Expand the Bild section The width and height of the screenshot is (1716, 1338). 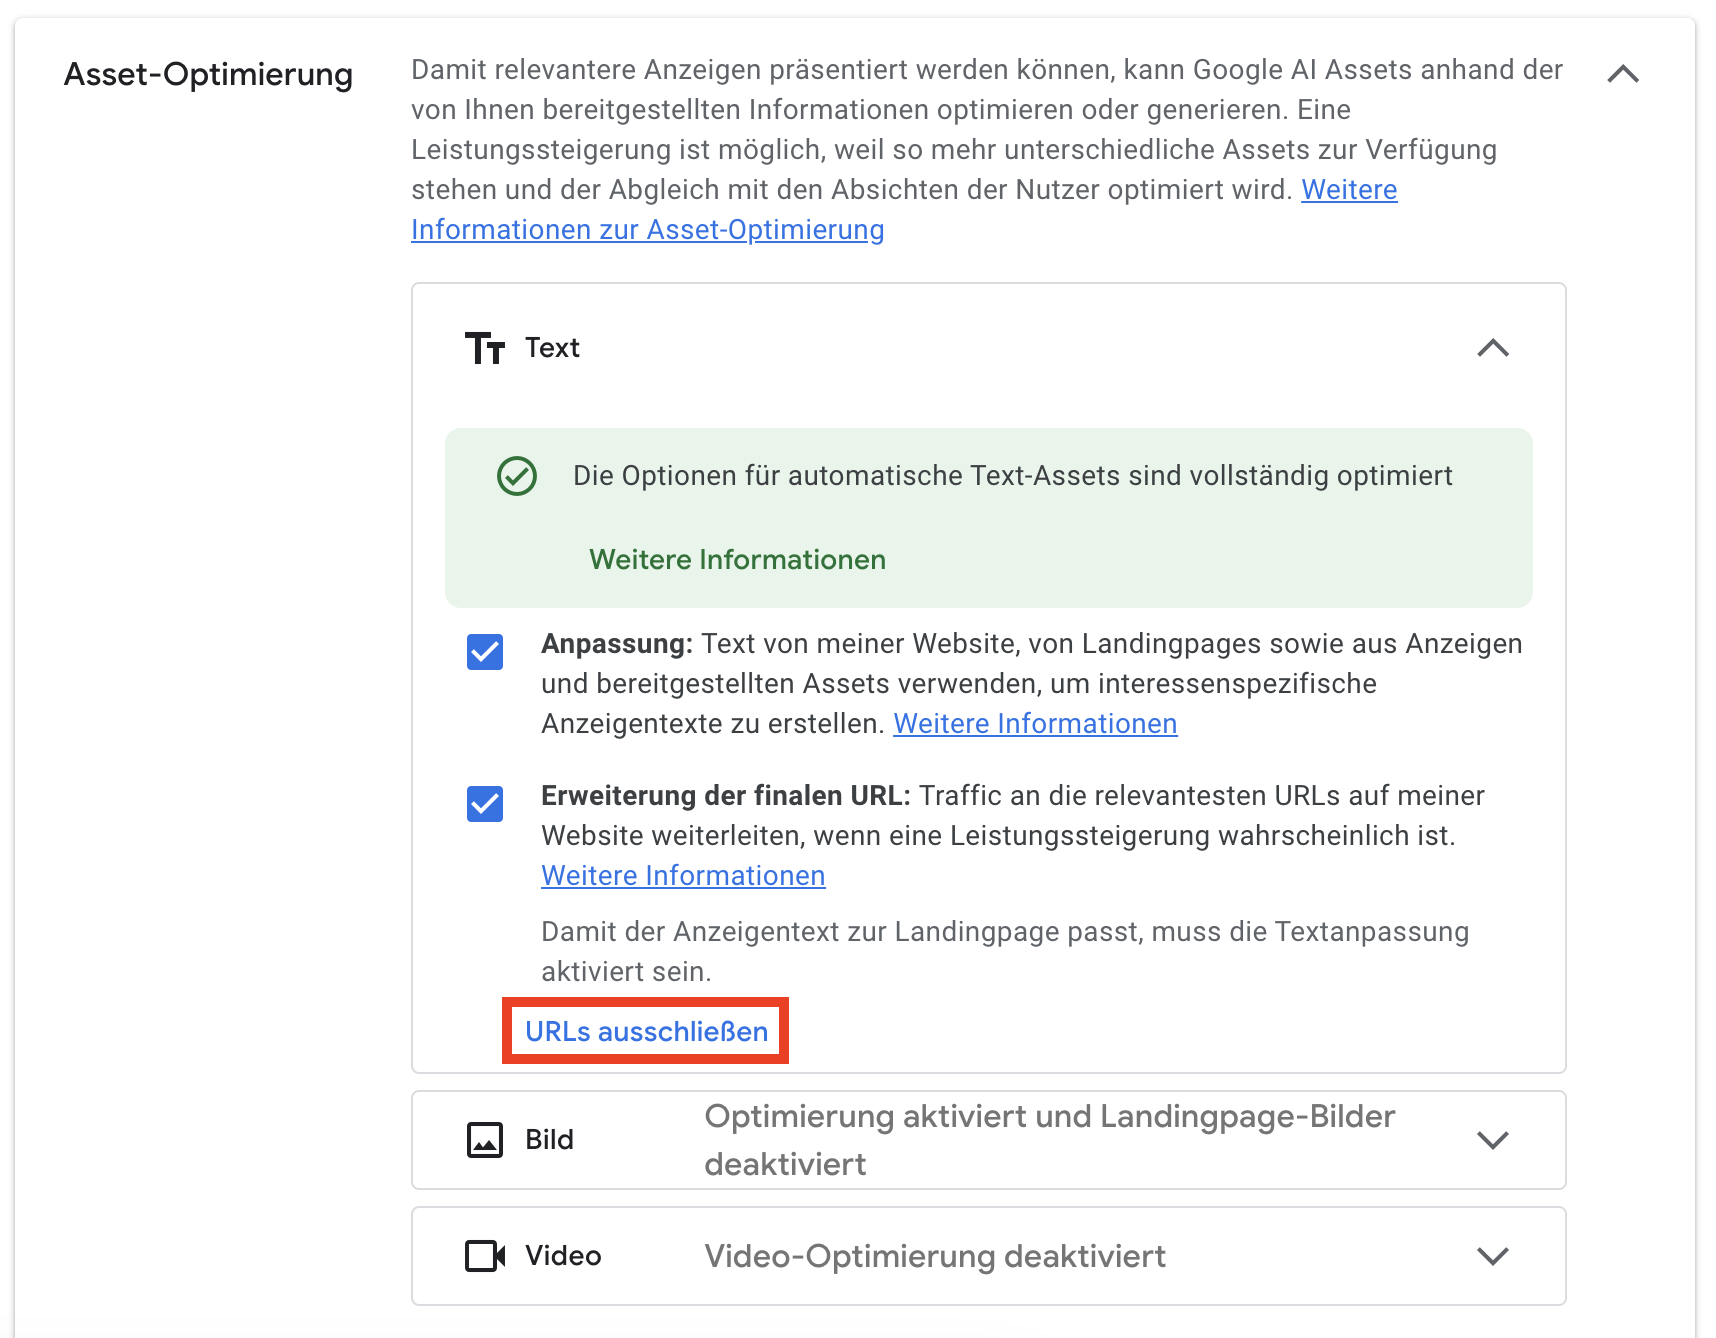tap(1493, 1140)
